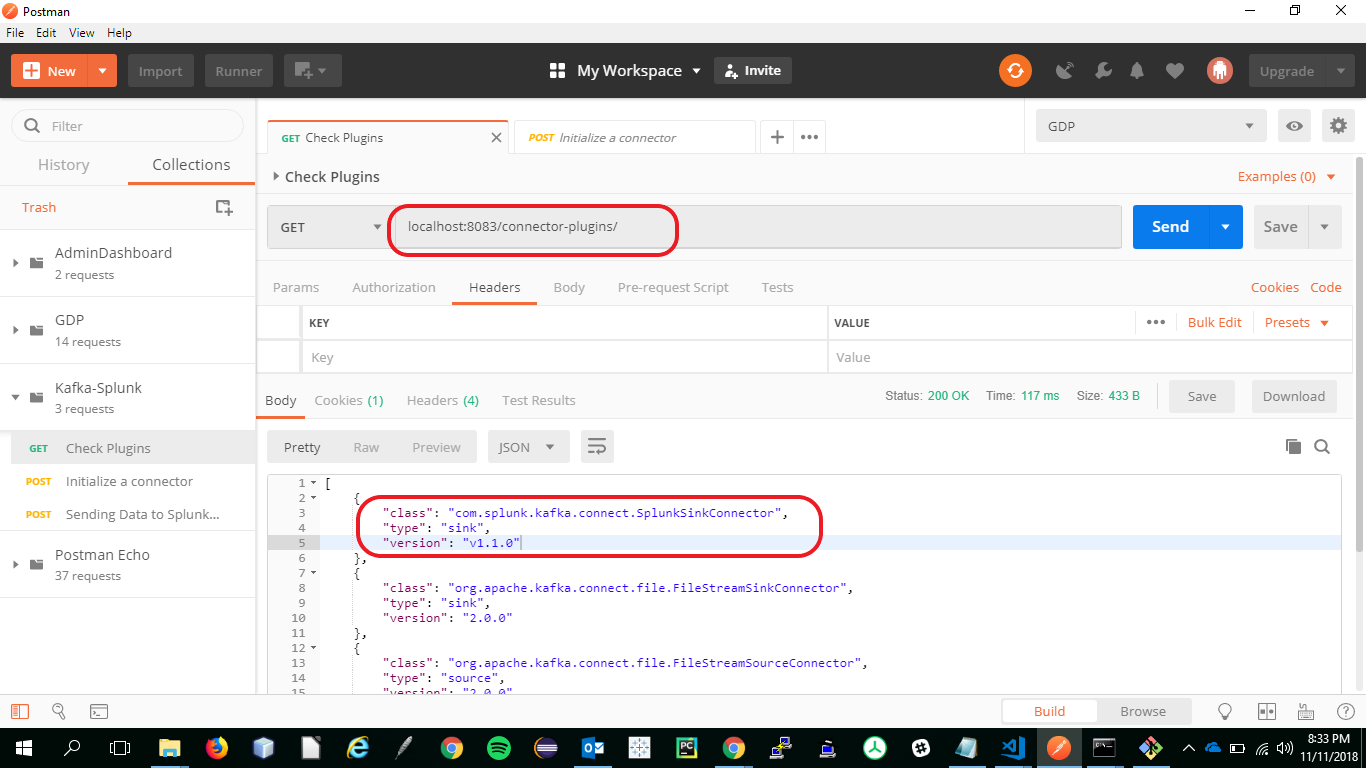Open Save button dropdown arrow
Viewport: 1366px width, 768px height.
click(1324, 227)
